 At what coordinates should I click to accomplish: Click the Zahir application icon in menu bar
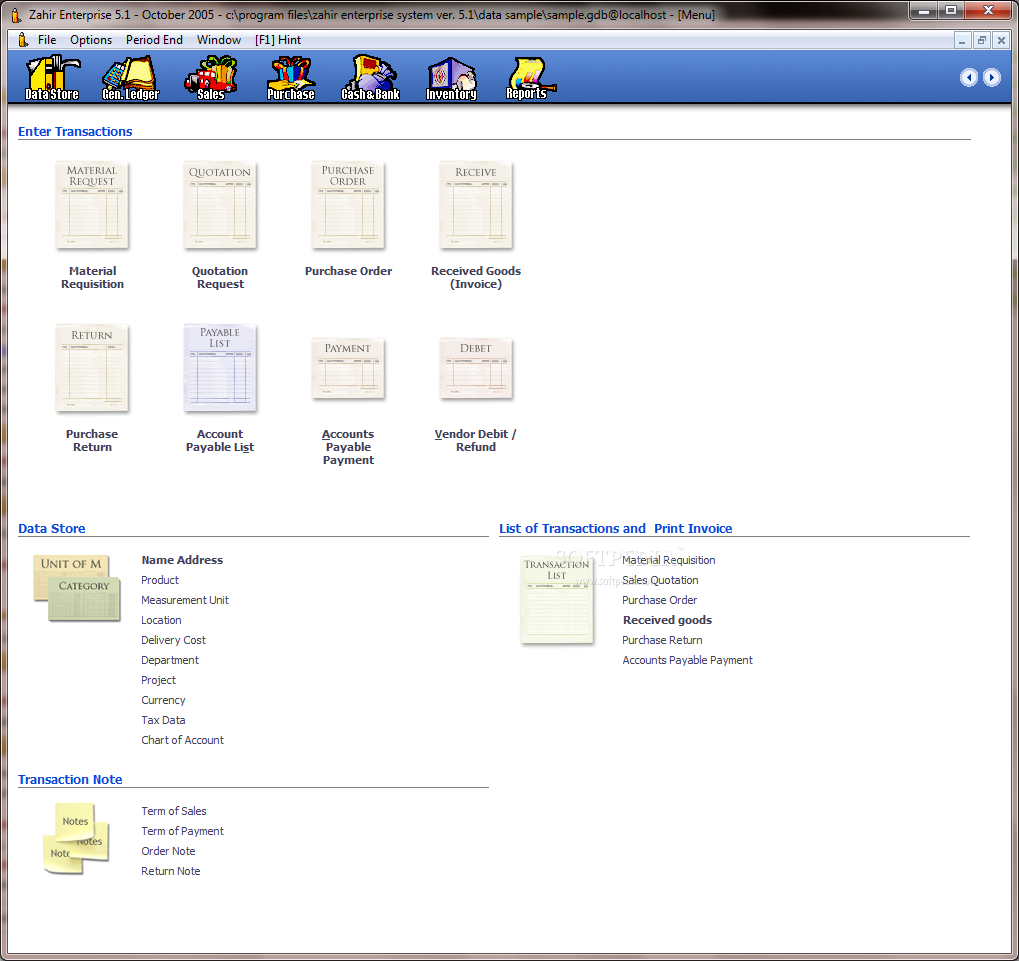(23, 40)
